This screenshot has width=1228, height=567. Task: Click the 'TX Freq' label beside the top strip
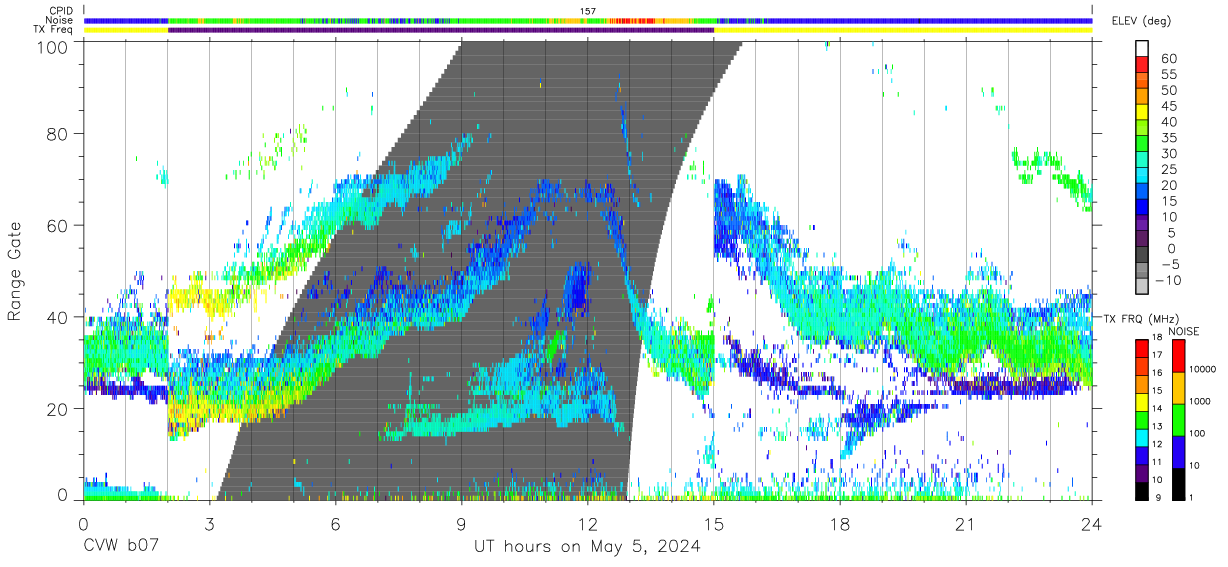[x=54, y=30]
